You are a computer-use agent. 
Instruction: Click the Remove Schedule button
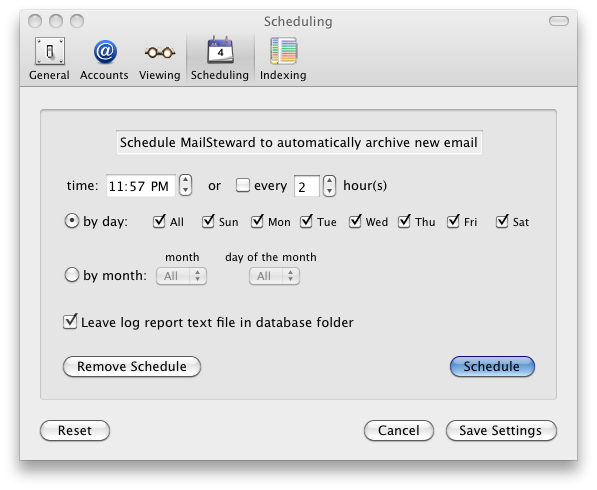click(x=132, y=367)
